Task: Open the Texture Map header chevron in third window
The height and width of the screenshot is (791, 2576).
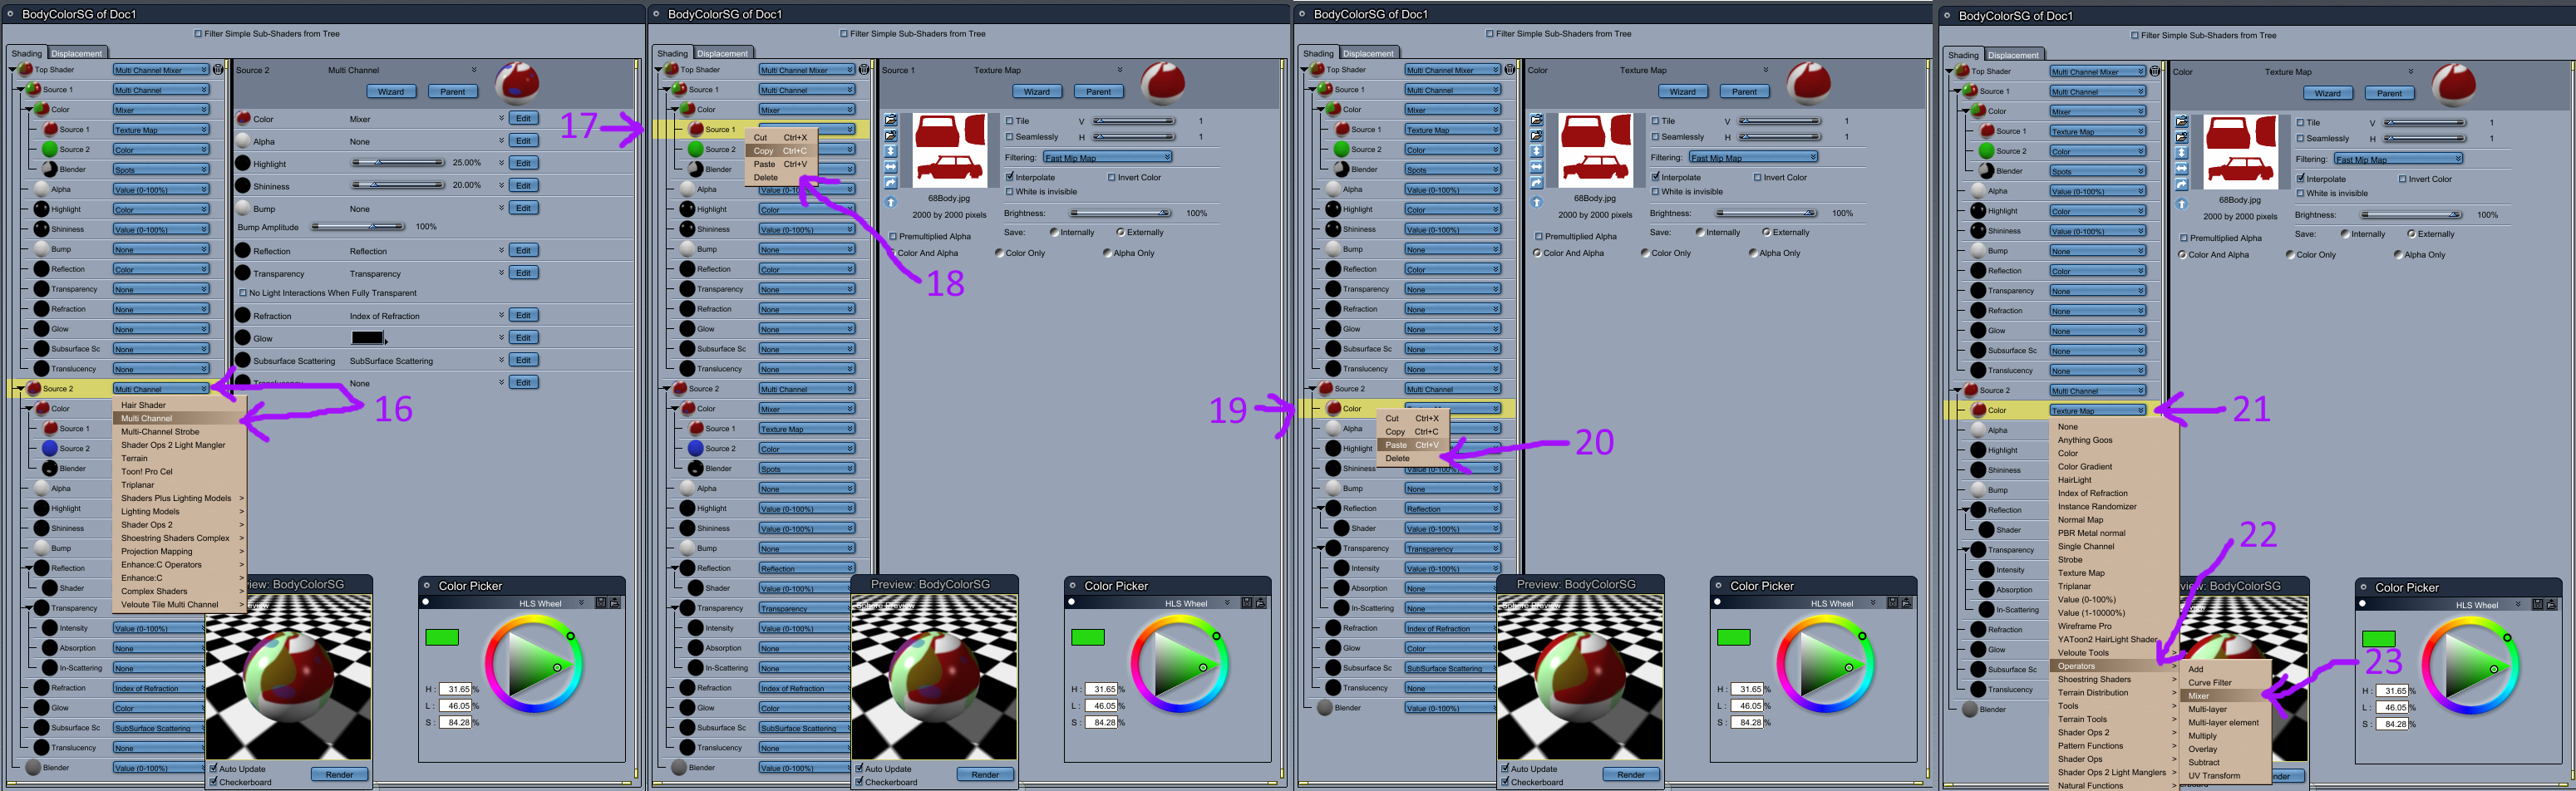Action: coord(1766,70)
